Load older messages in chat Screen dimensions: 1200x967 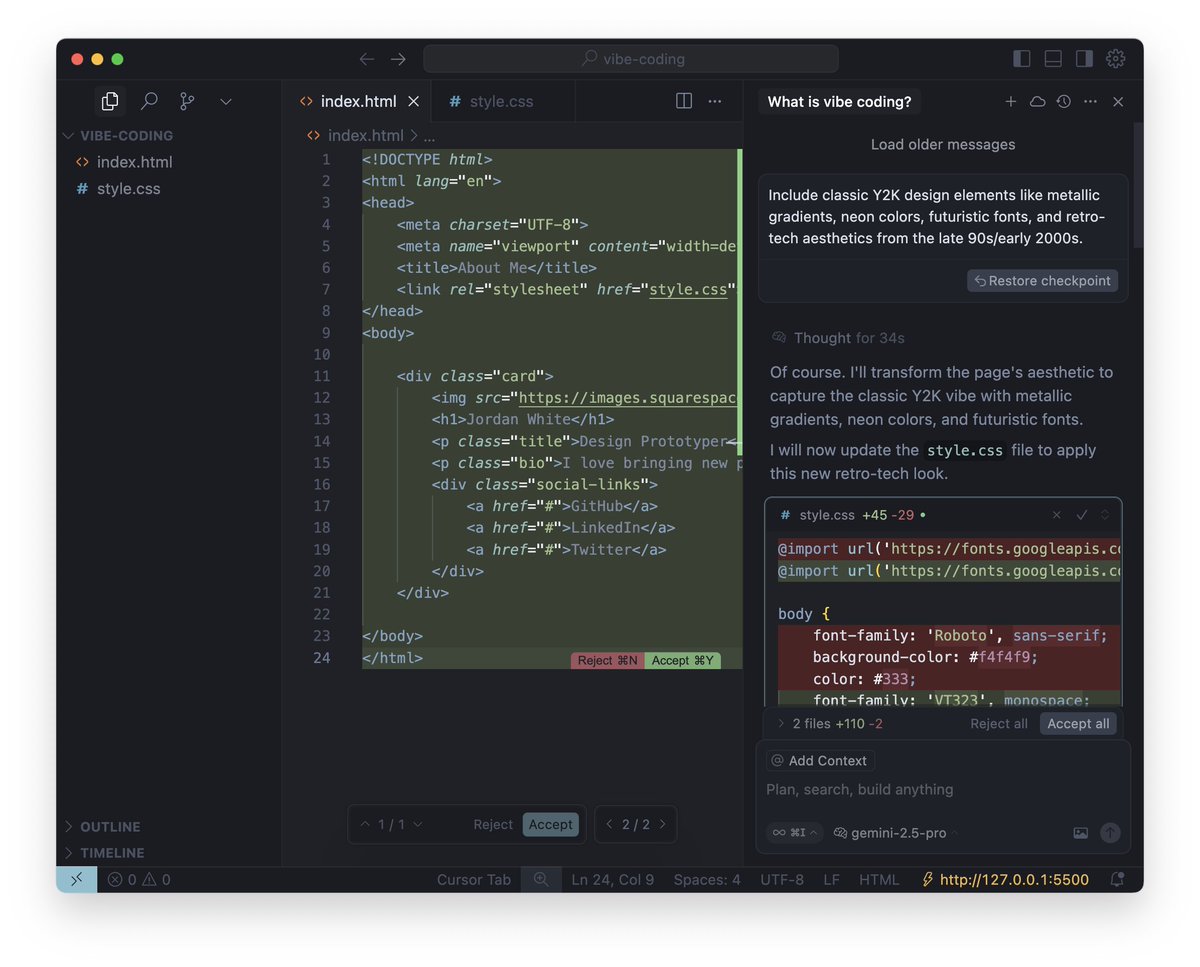(x=943, y=144)
